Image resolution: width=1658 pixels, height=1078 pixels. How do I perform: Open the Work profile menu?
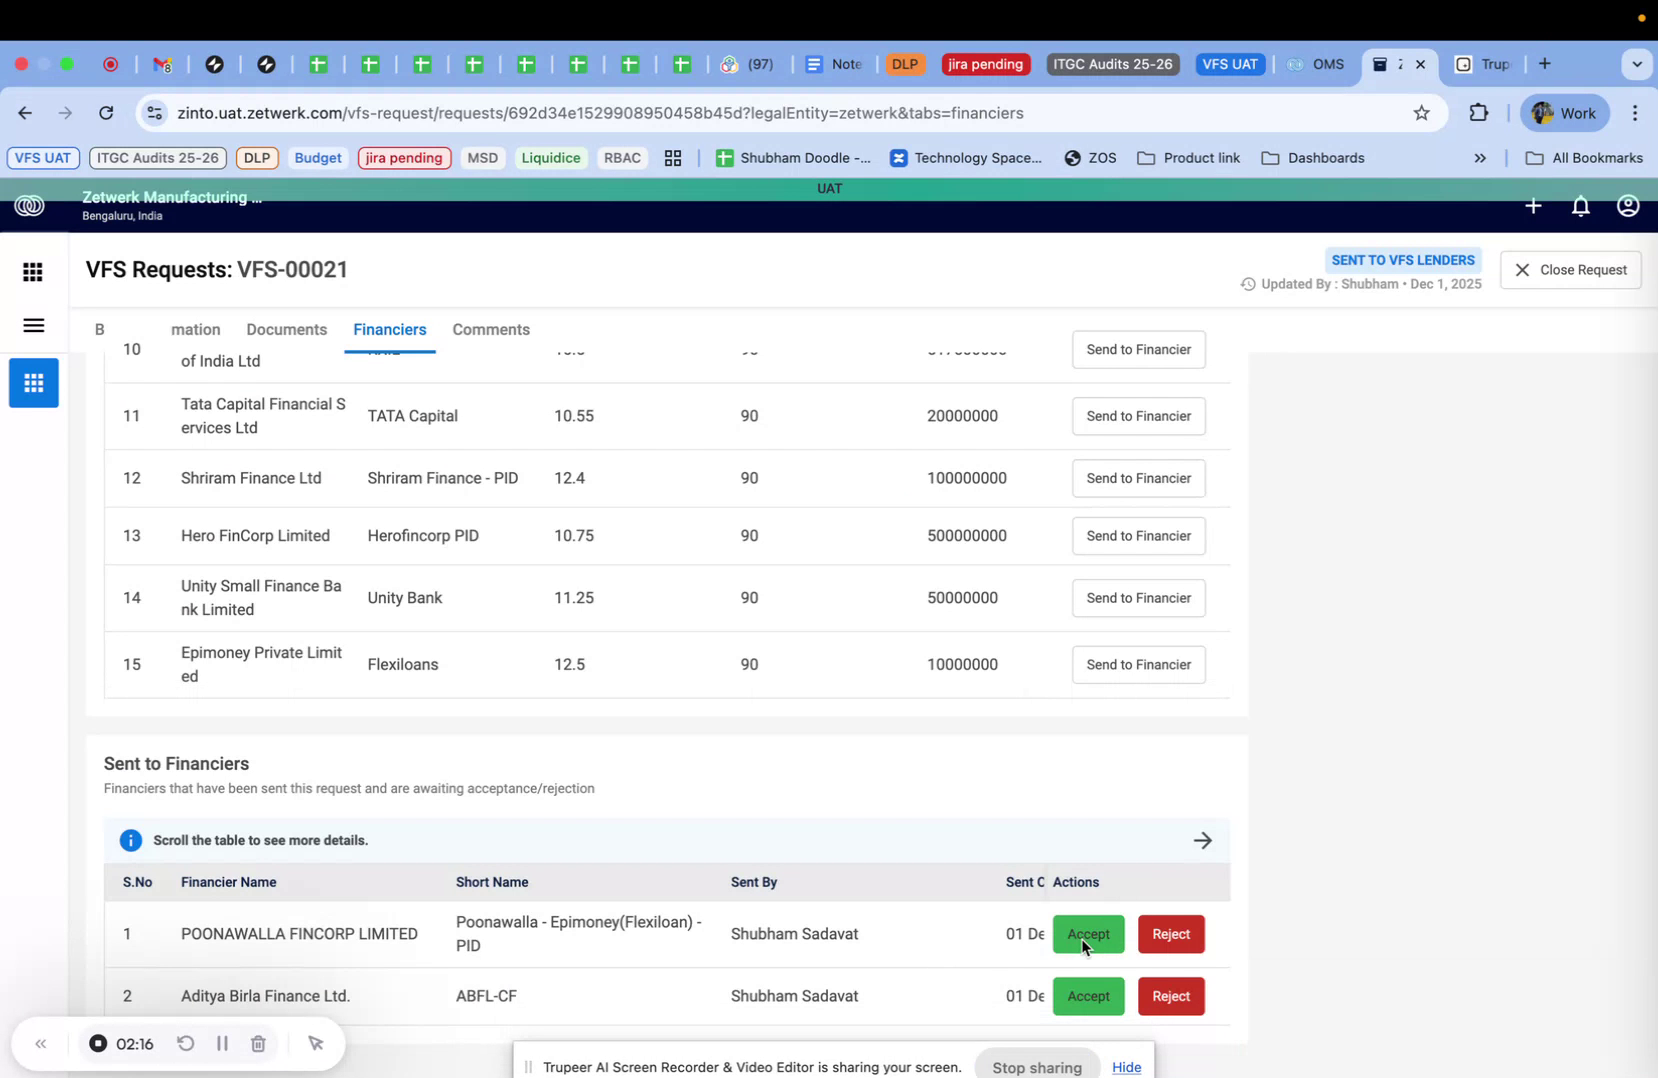[1563, 112]
